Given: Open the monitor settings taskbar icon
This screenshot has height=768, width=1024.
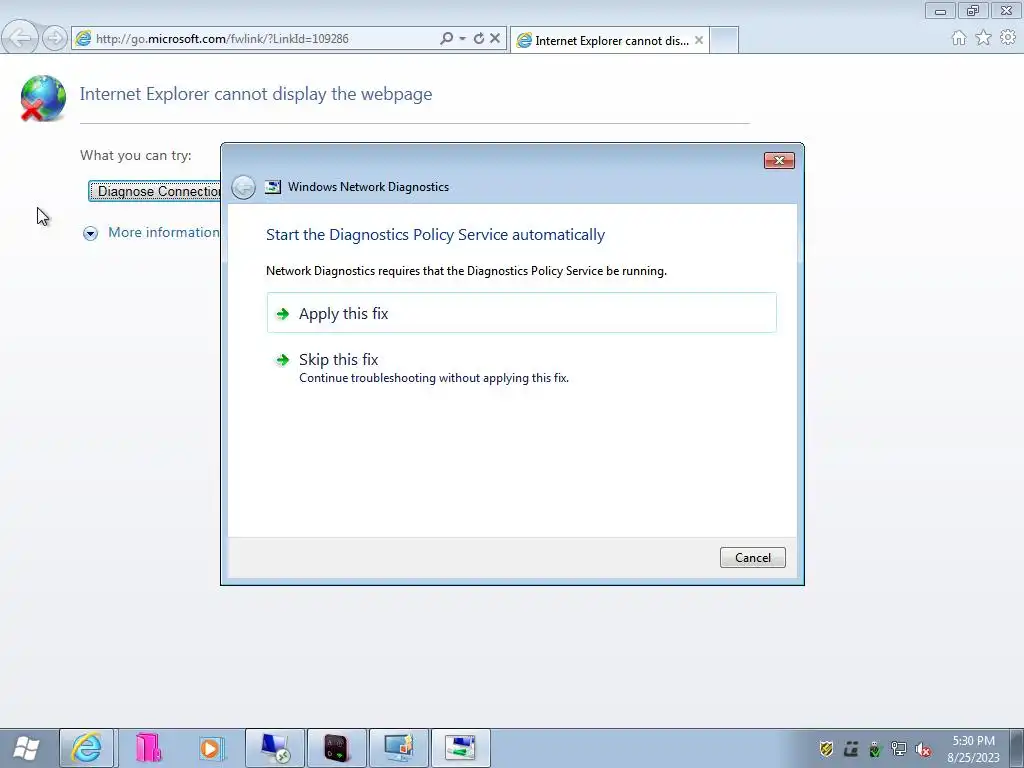Looking at the screenshot, I should click(398, 748).
